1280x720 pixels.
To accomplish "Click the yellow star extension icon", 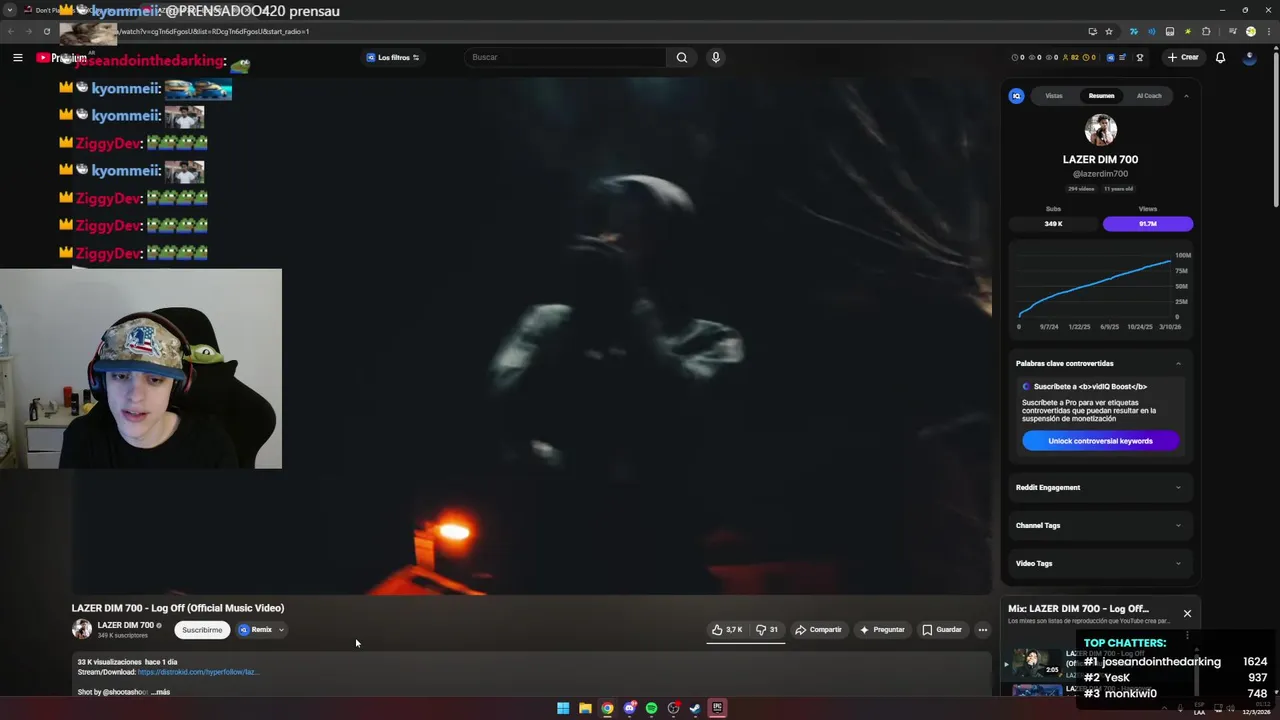I will 1188,31.
